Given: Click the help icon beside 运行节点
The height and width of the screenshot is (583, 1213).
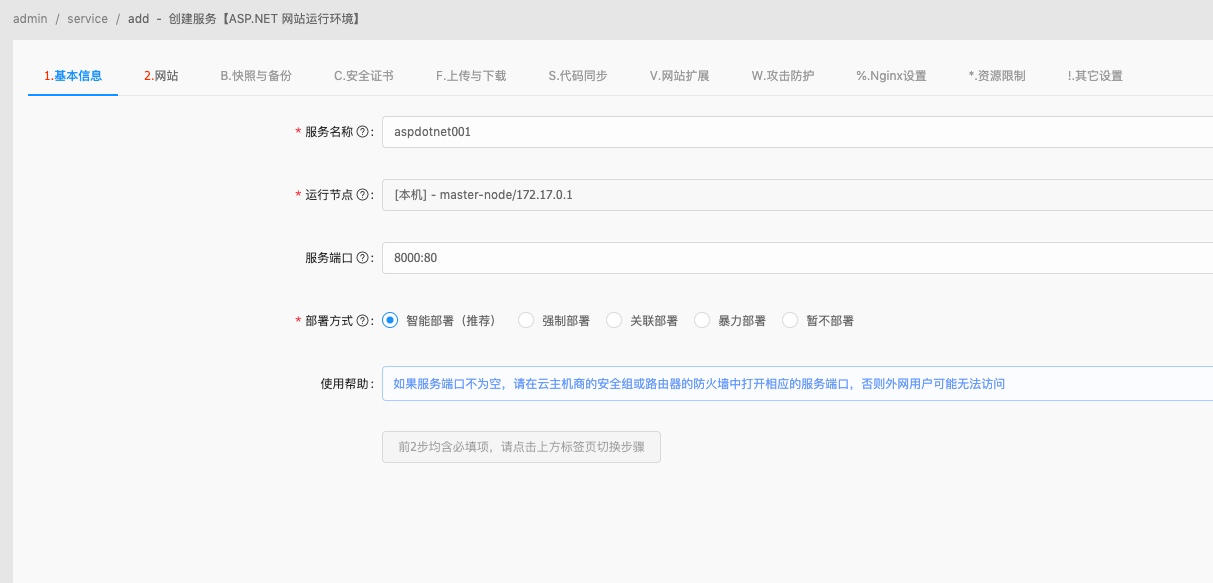Looking at the screenshot, I should click(x=361, y=193).
